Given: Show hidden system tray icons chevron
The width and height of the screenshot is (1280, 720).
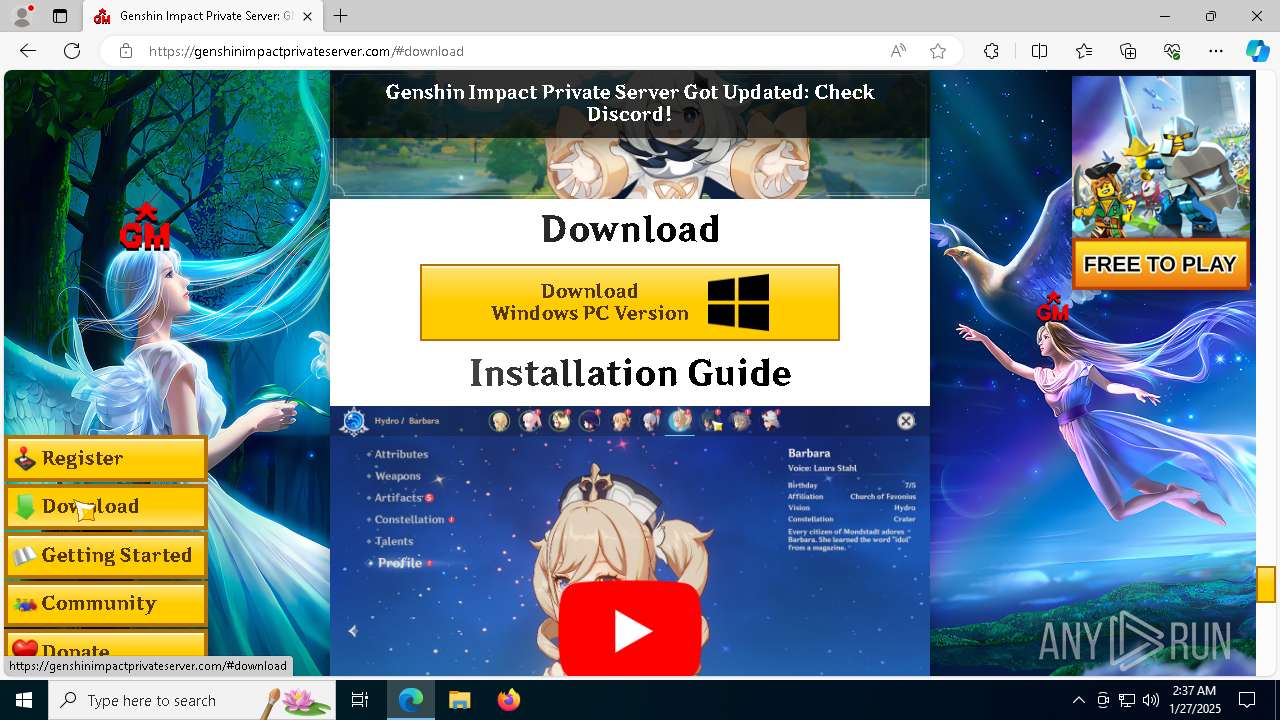Looking at the screenshot, I should (x=1078, y=700).
